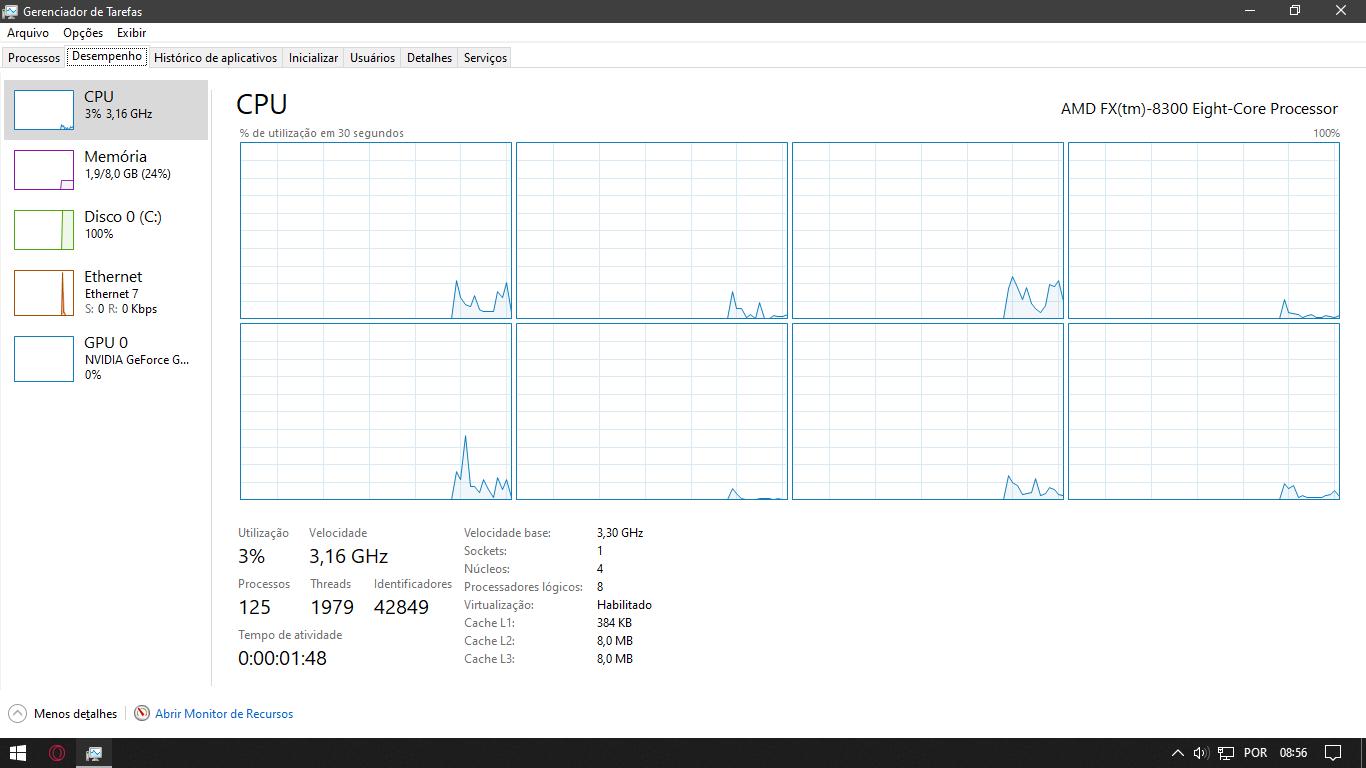1366x768 pixels.
Task: Click the Identificadores count 42849
Action: click(x=401, y=607)
